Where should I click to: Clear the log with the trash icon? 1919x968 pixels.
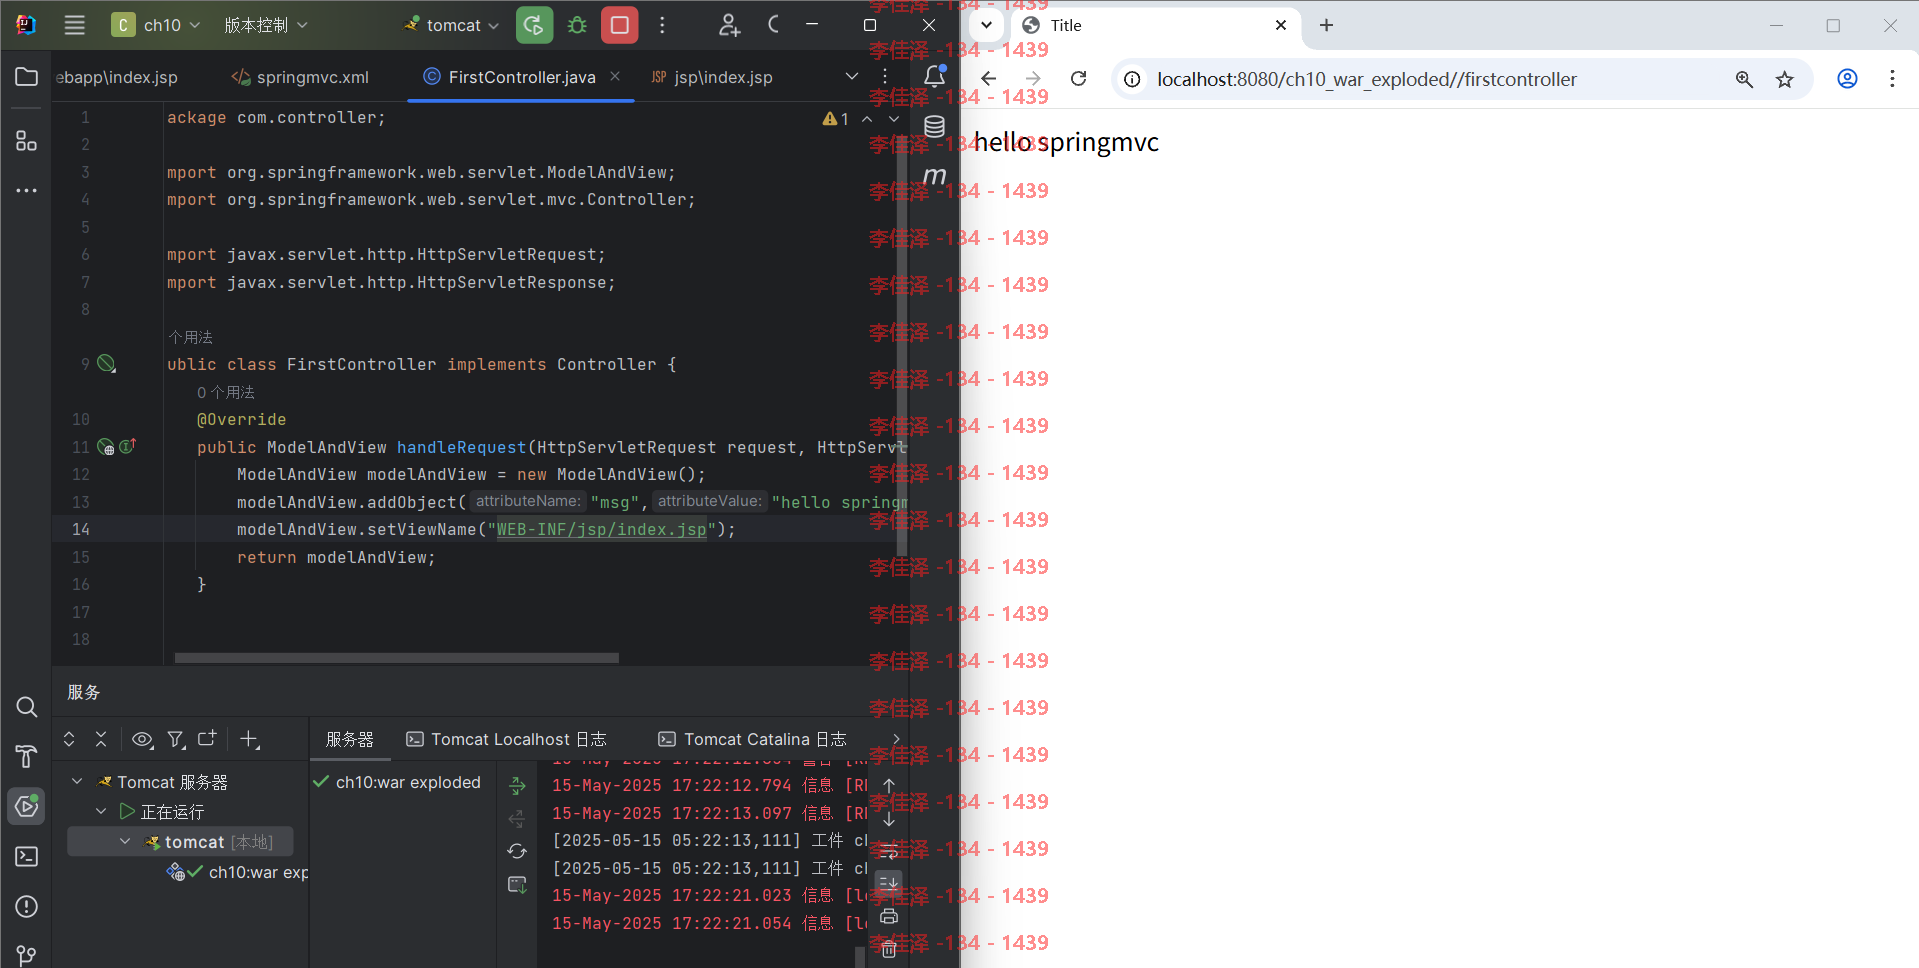(889, 950)
